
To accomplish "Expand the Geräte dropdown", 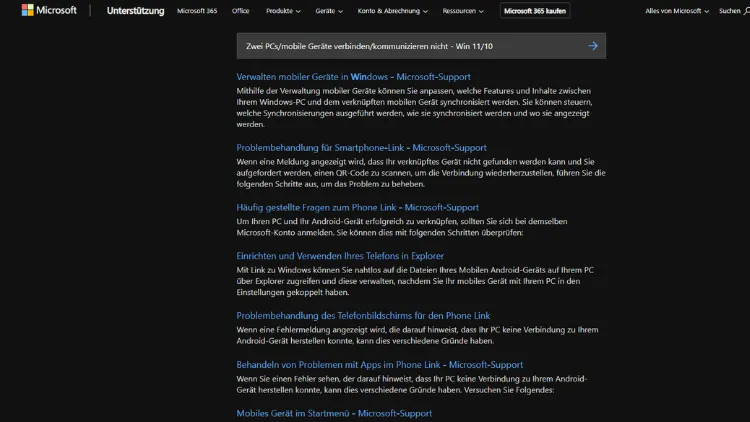I will [329, 11].
